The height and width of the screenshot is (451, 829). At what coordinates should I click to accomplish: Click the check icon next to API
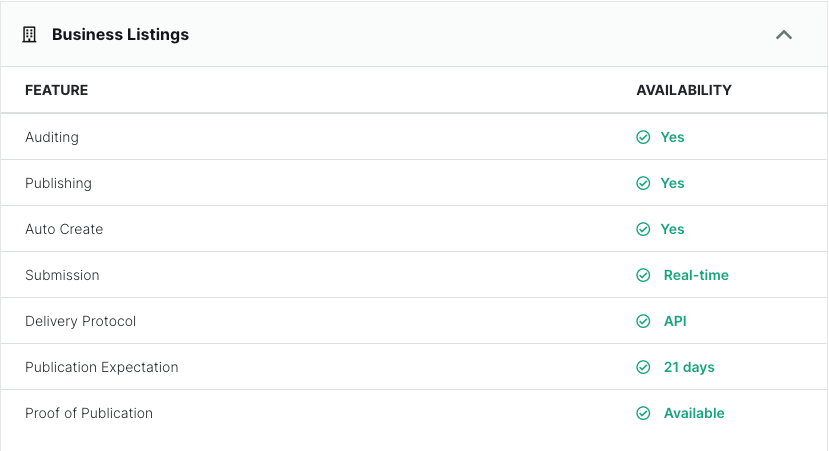[x=643, y=321]
